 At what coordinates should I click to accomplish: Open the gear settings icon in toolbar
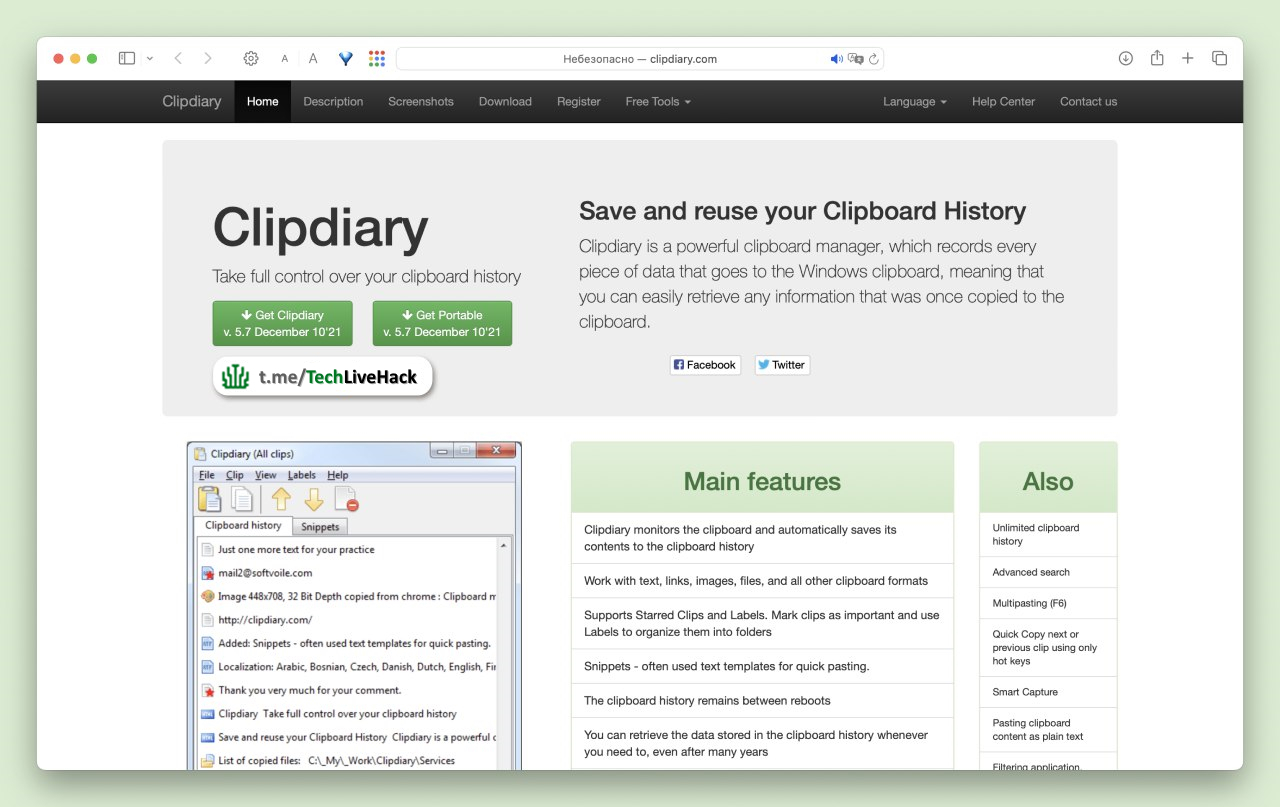(251, 59)
